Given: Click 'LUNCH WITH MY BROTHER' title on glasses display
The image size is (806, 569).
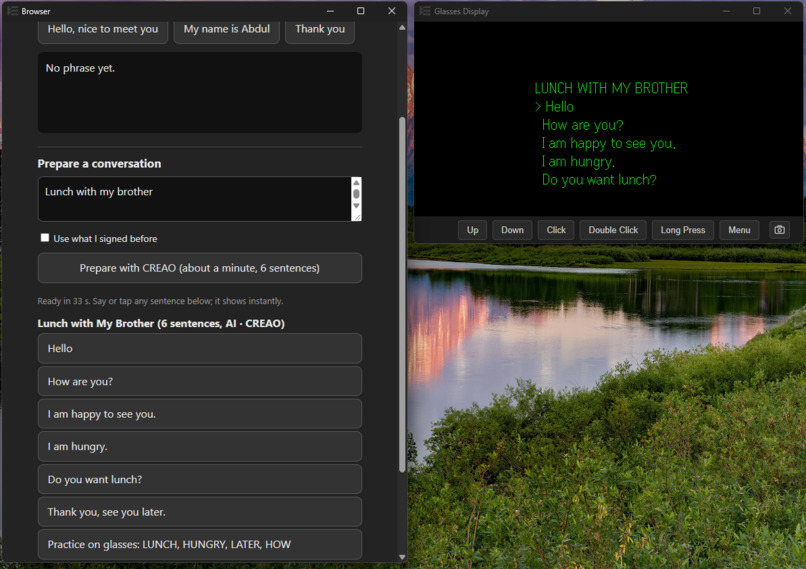Looking at the screenshot, I should 611,88.
